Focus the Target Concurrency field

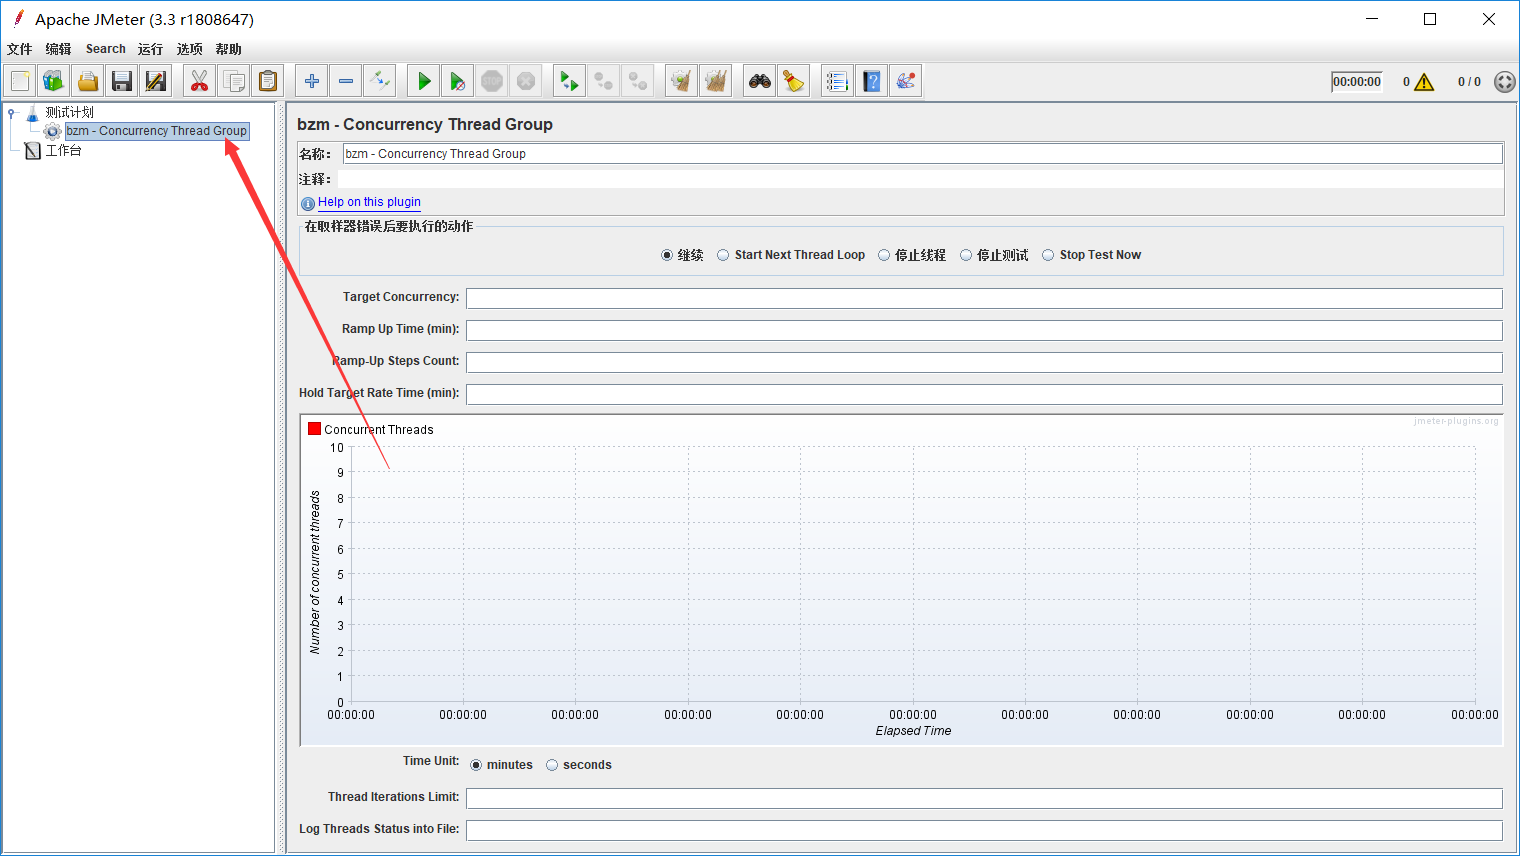[x=984, y=298]
